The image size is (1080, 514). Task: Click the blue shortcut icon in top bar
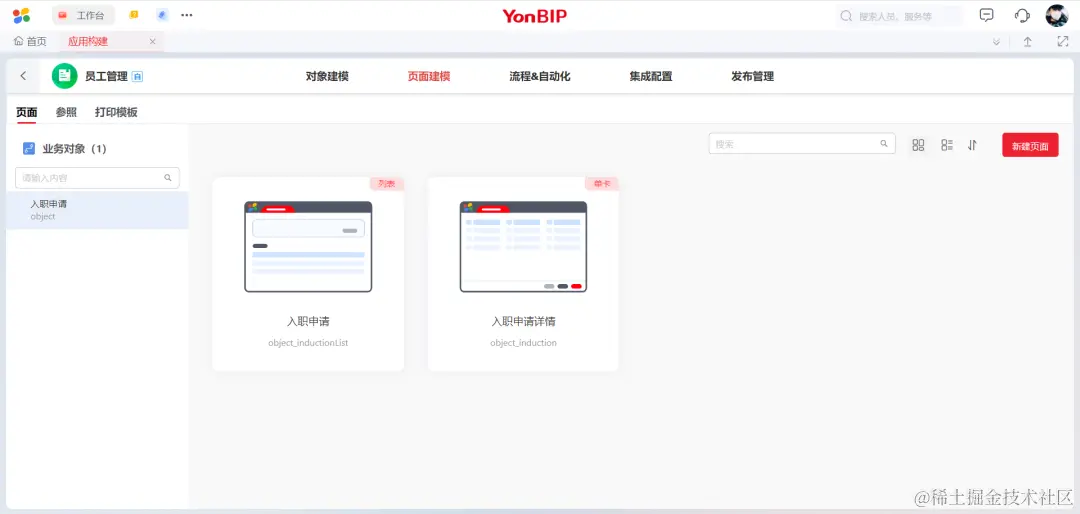pyautogui.click(x=162, y=14)
